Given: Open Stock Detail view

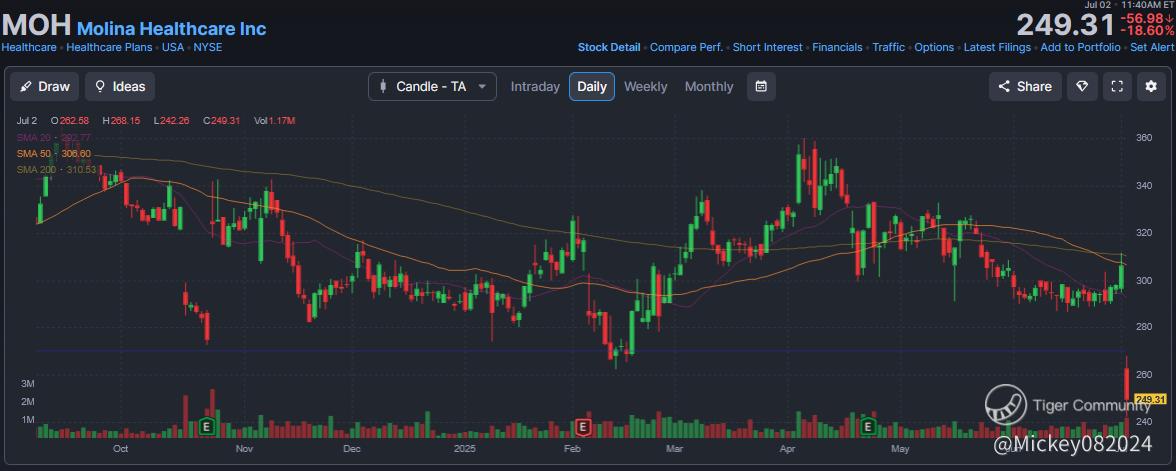Looking at the screenshot, I should [x=609, y=47].
